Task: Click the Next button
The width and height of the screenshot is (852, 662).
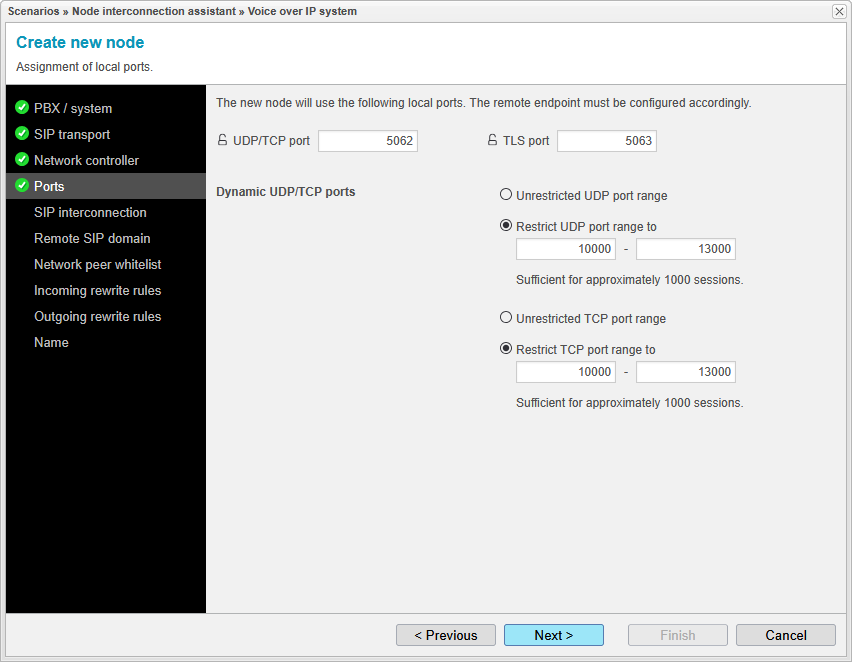Action: coord(553,635)
